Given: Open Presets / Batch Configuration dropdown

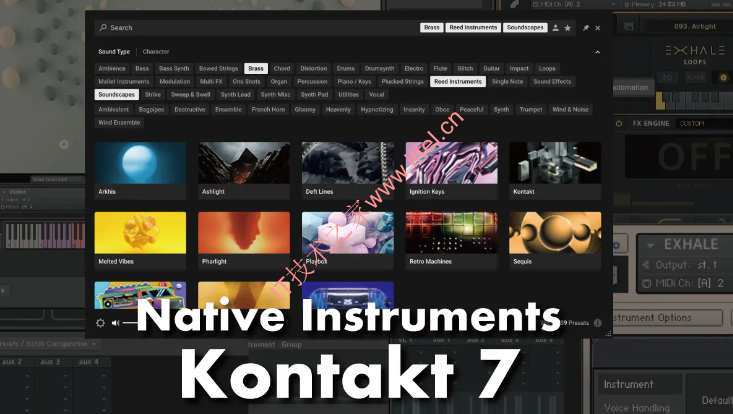Looking at the screenshot, I should 94,344.
